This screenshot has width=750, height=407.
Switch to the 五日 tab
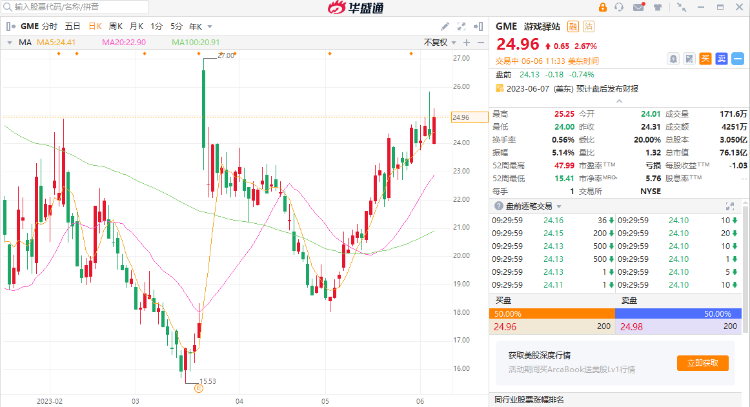72,26
